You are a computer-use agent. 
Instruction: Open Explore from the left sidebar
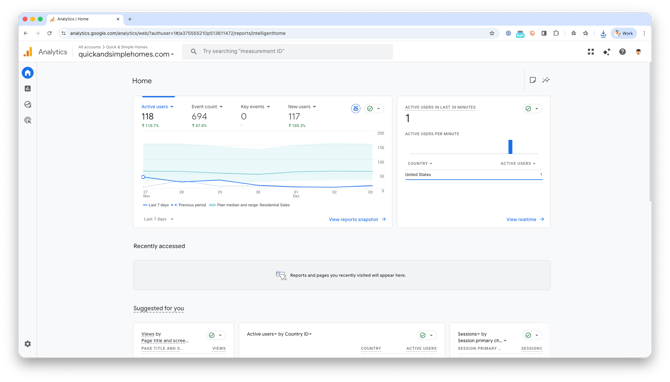(x=28, y=104)
